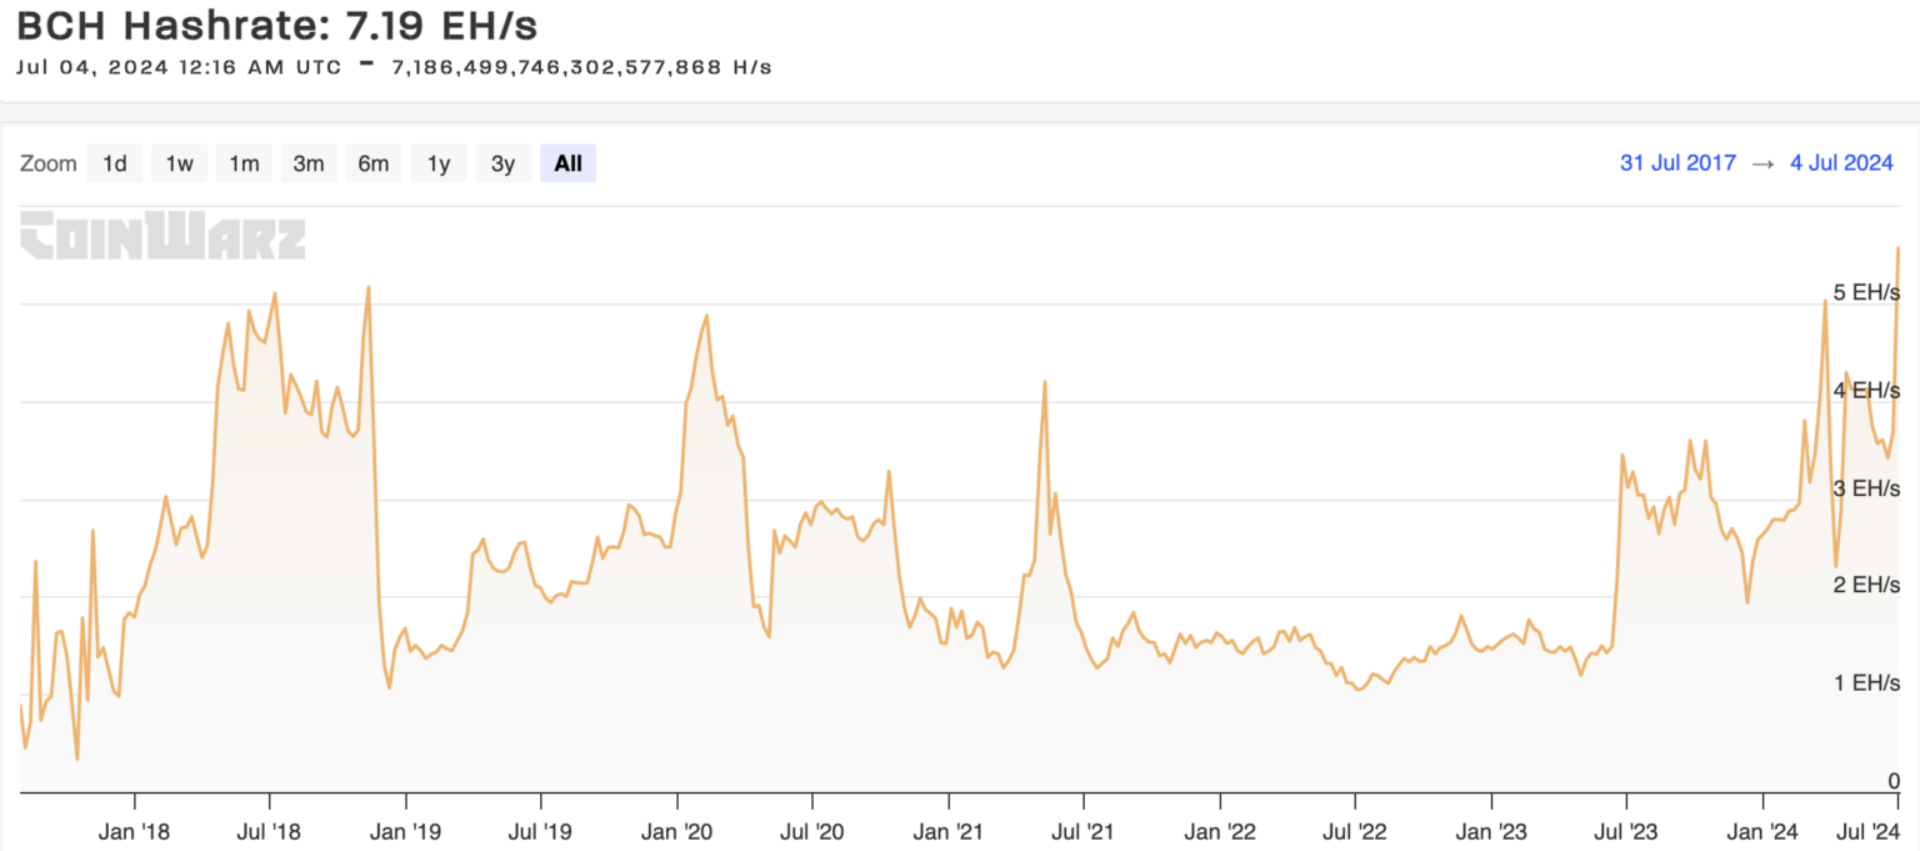Click the 5 EH/s axis label
The image size is (1920, 851).
(x=1866, y=292)
